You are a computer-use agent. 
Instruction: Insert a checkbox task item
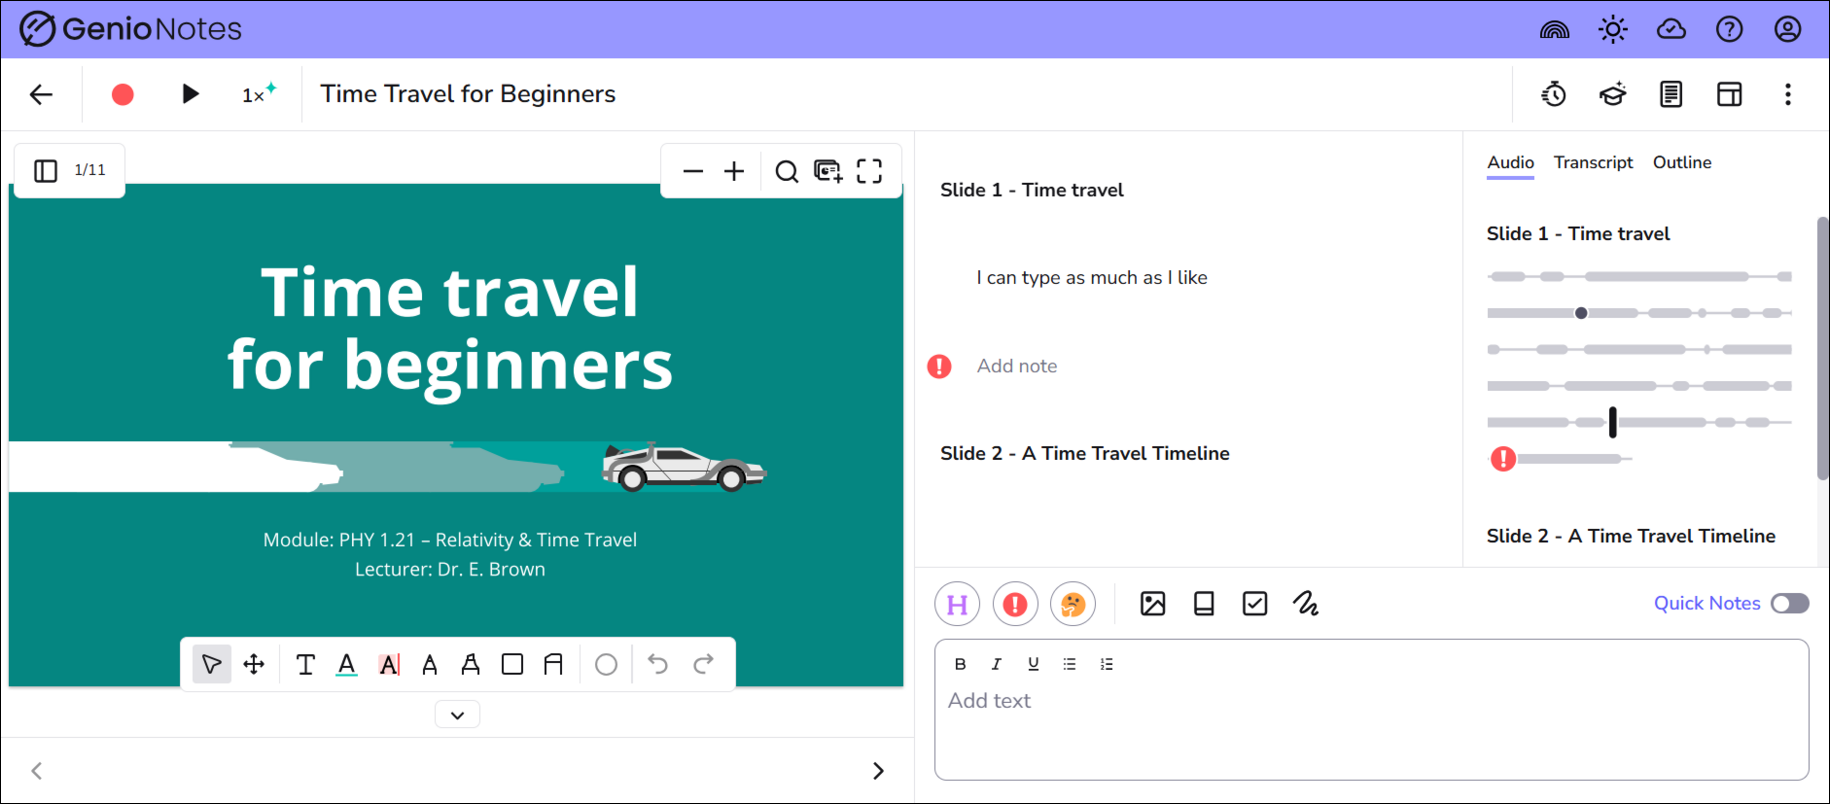[1254, 604]
